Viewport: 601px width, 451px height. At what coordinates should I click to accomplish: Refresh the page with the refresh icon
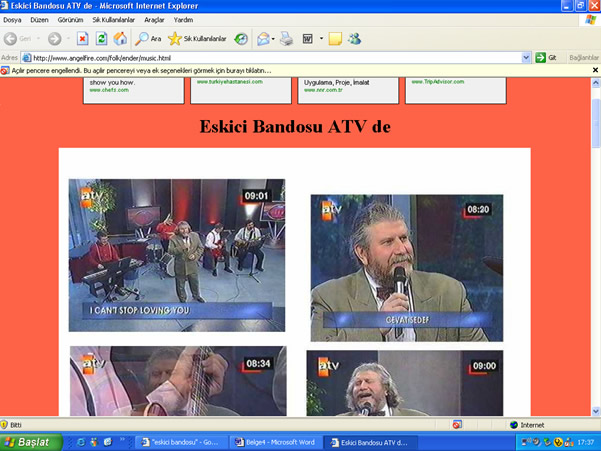pos(101,39)
